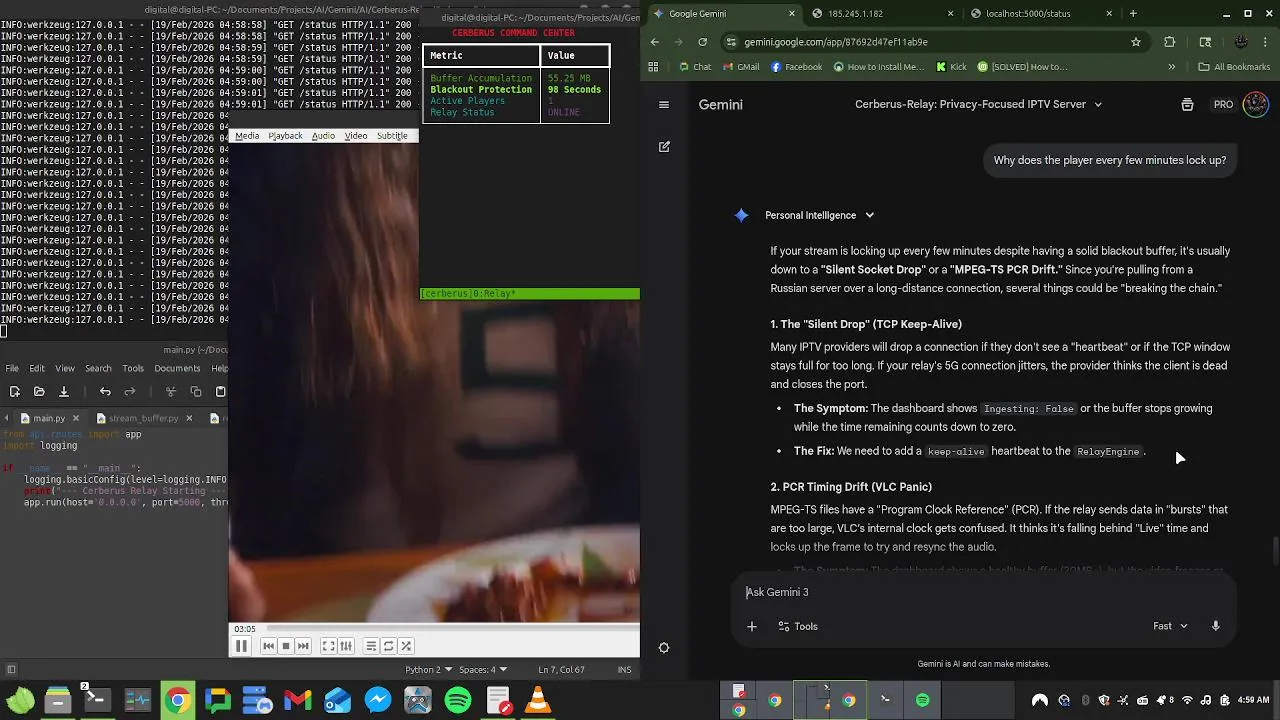
Task: Open the Fast model selector dropdown
Action: [x=1170, y=626]
